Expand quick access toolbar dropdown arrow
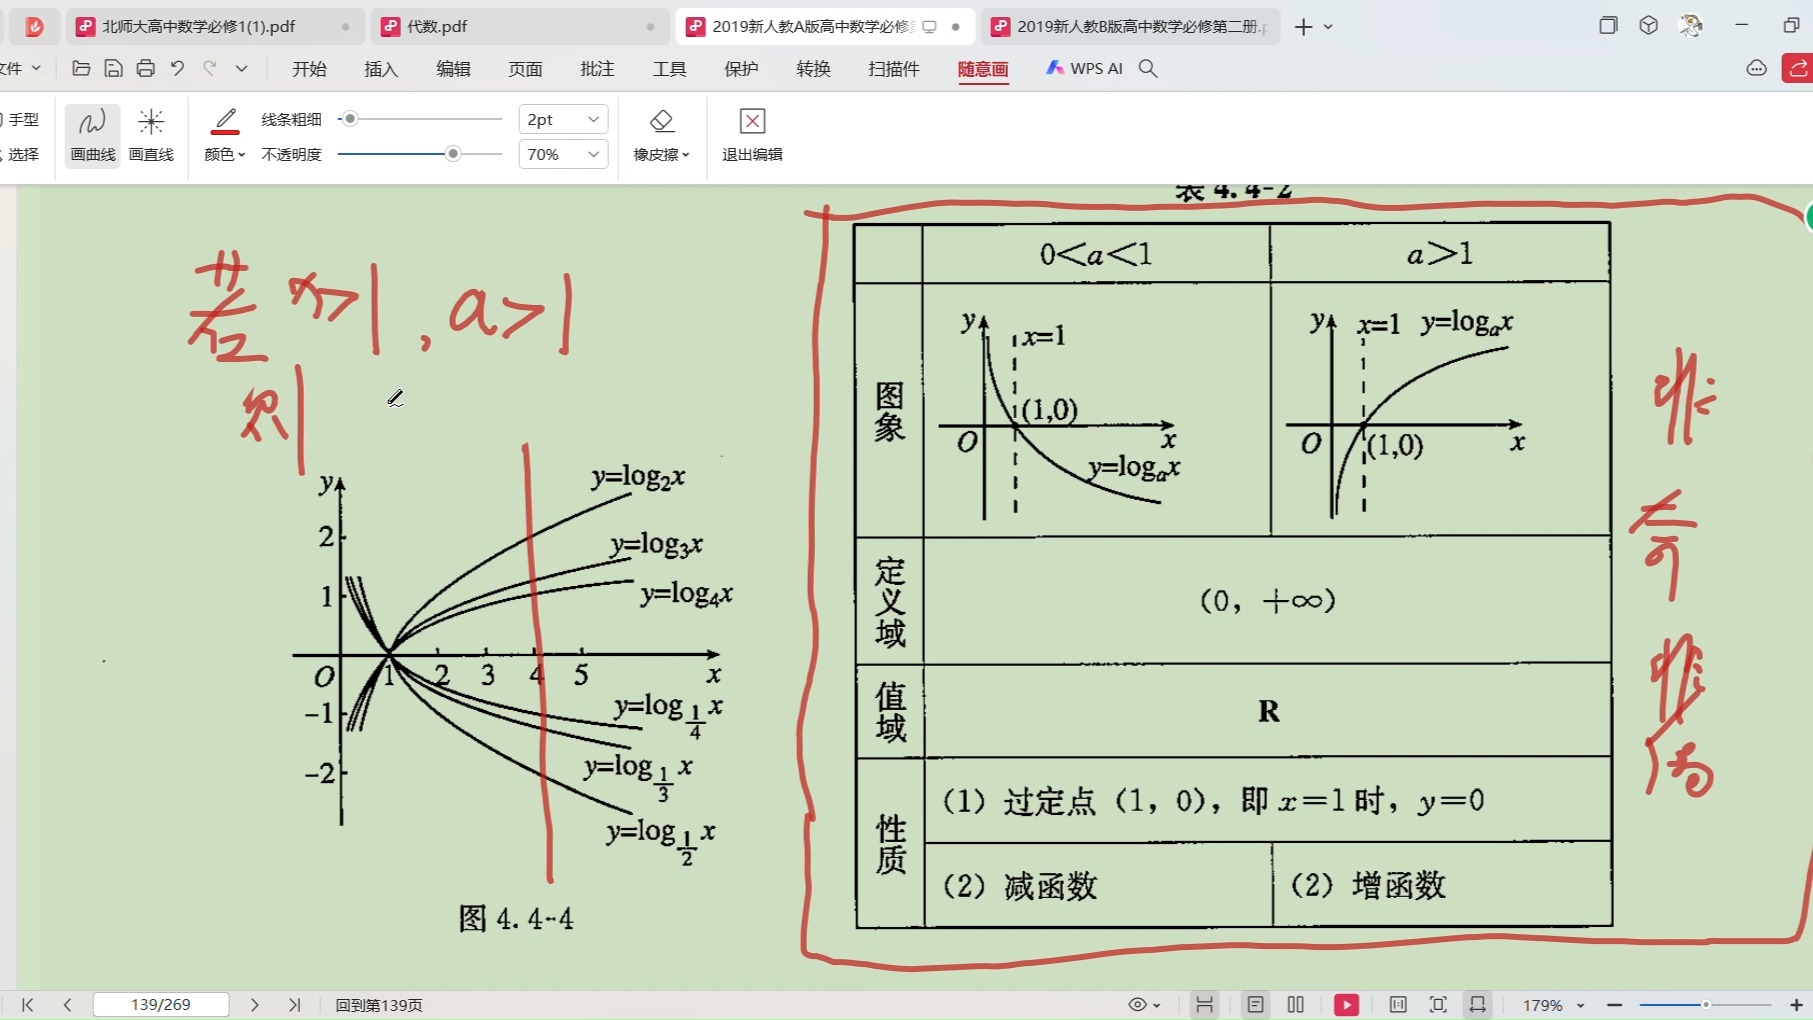 (241, 68)
